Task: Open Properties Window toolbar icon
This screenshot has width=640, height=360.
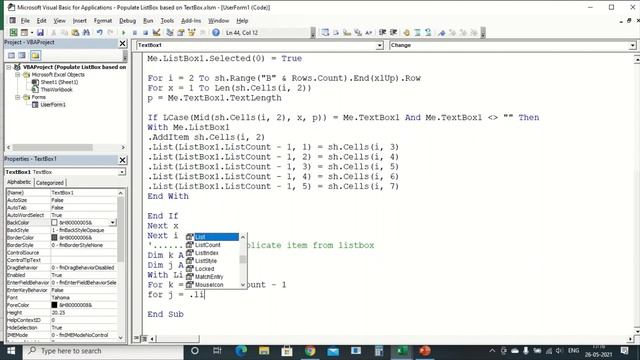Action: point(180,33)
